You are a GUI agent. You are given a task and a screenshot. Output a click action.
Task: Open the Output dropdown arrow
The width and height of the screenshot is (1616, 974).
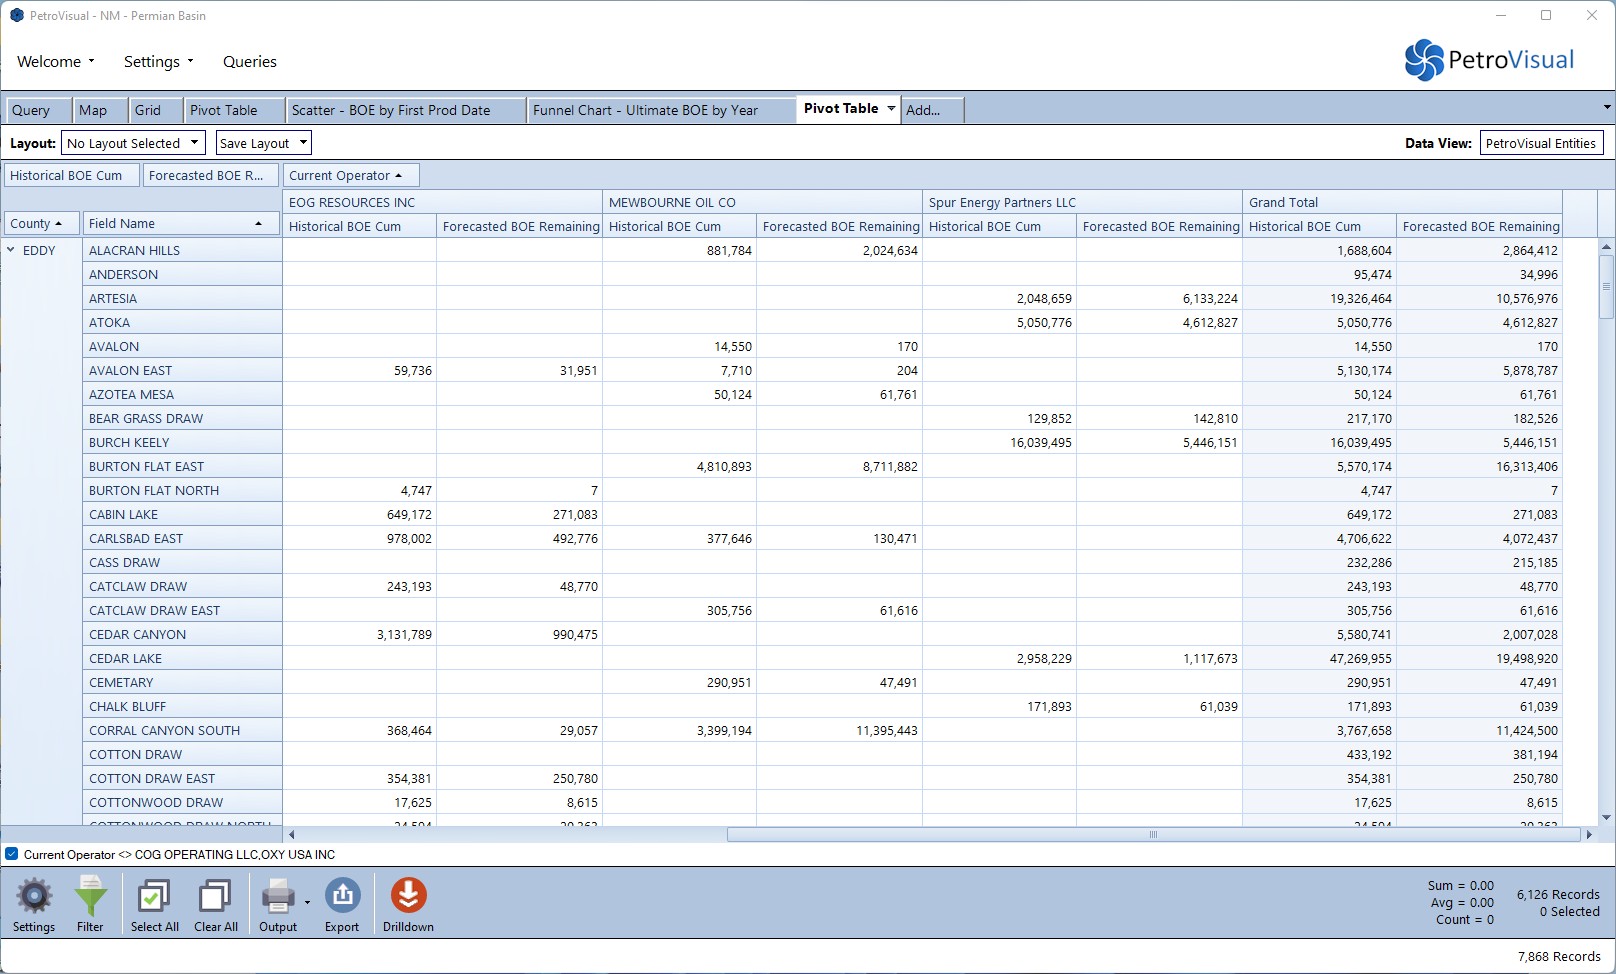[307, 902]
